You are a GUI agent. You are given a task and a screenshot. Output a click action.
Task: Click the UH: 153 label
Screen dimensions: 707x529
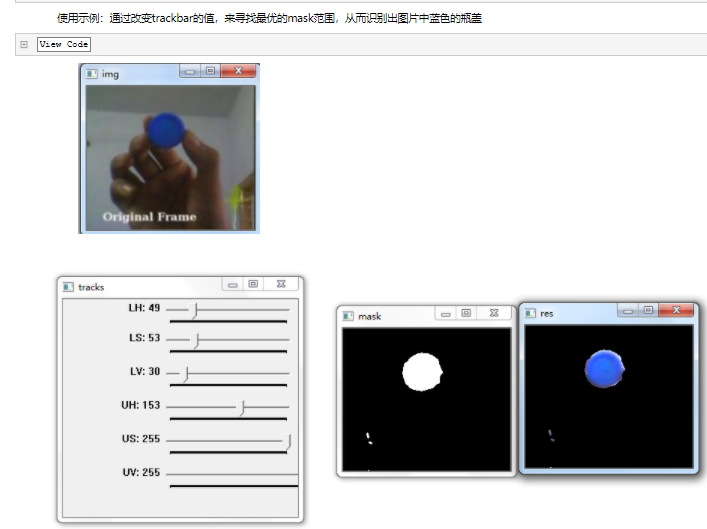point(141,405)
